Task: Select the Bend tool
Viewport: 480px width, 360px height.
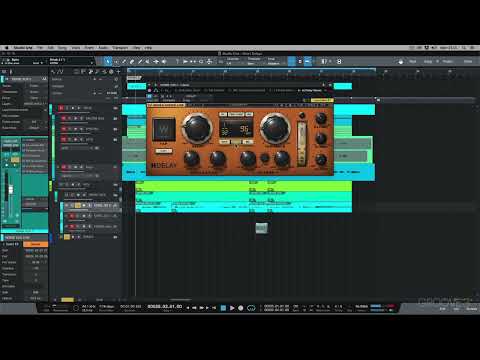Action: click(156, 61)
